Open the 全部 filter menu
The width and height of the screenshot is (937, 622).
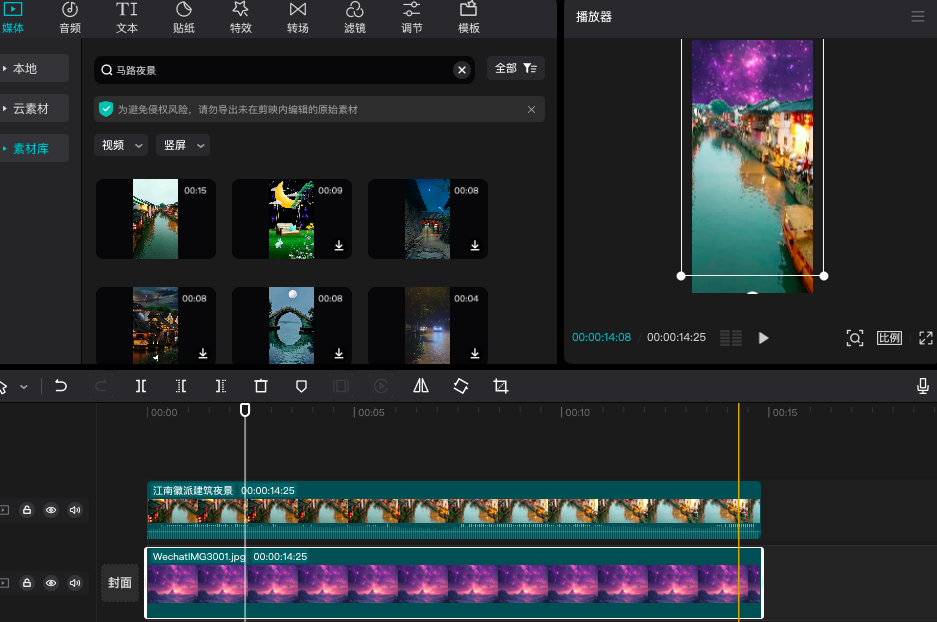(516, 68)
